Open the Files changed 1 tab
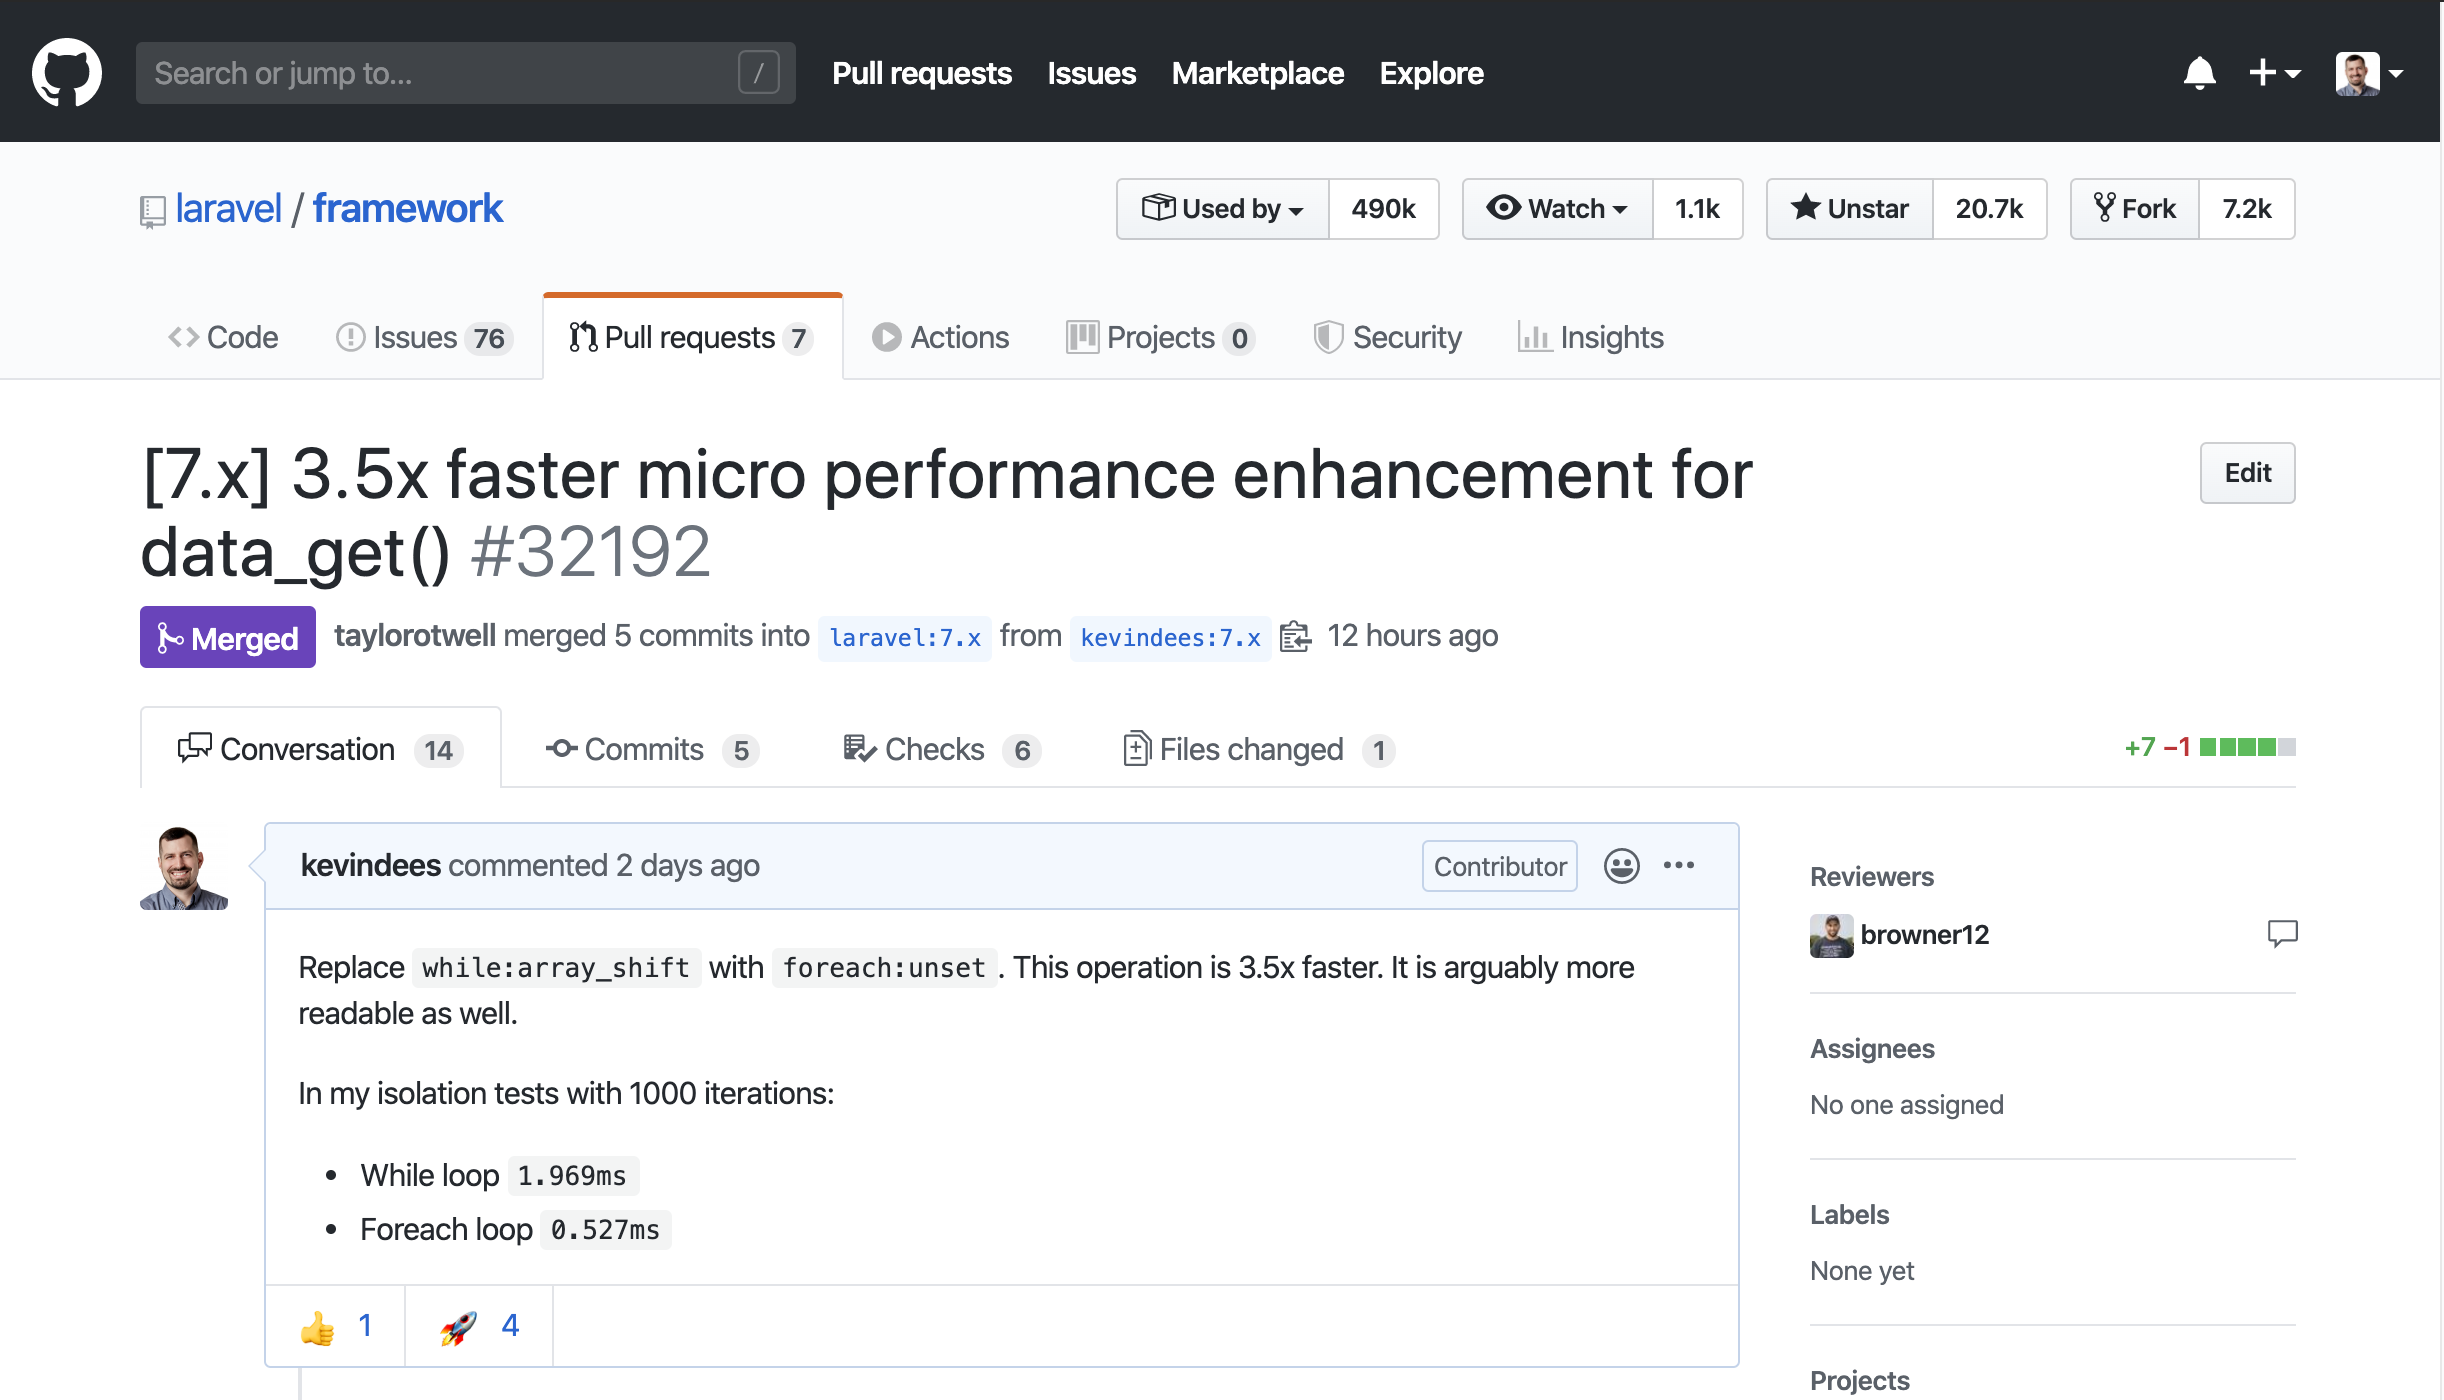The height and width of the screenshot is (1400, 2444). pos(1258,749)
